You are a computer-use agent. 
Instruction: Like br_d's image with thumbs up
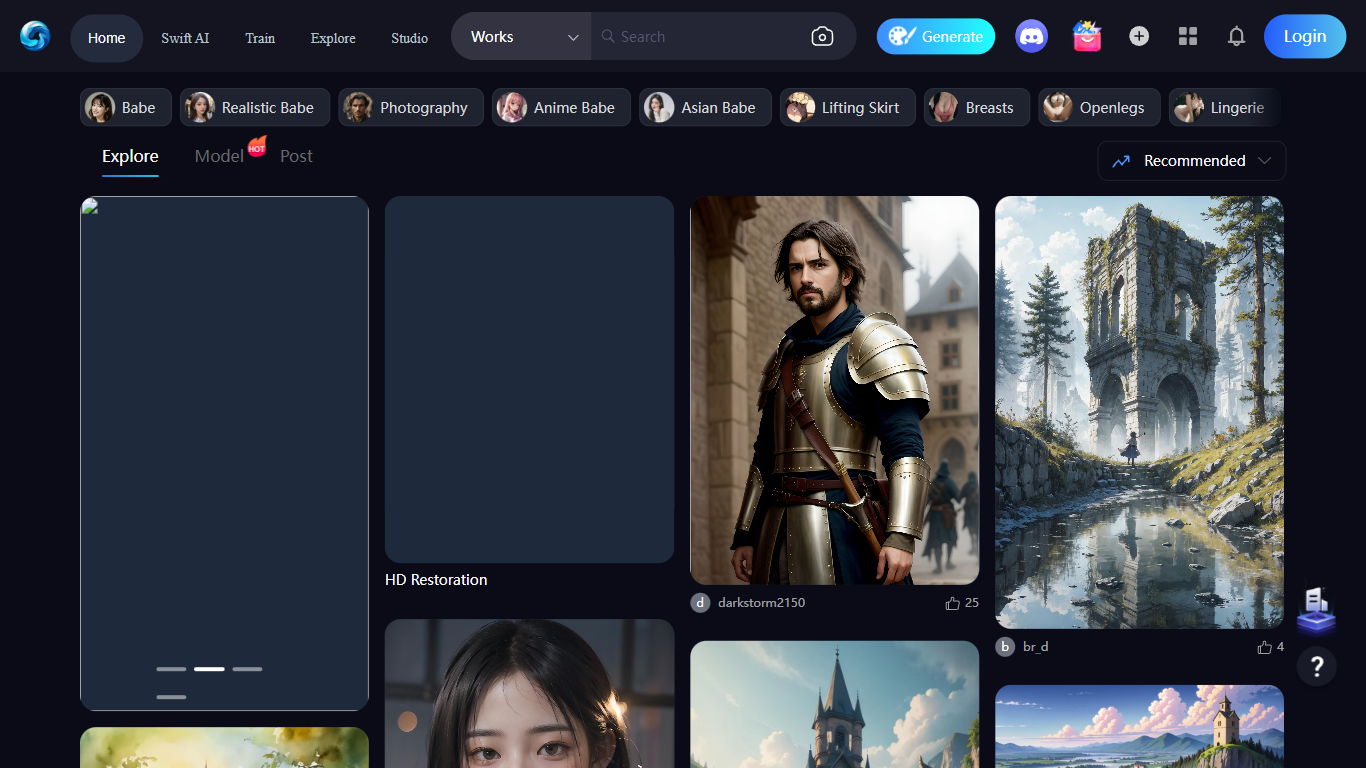click(x=1264, y=647)
